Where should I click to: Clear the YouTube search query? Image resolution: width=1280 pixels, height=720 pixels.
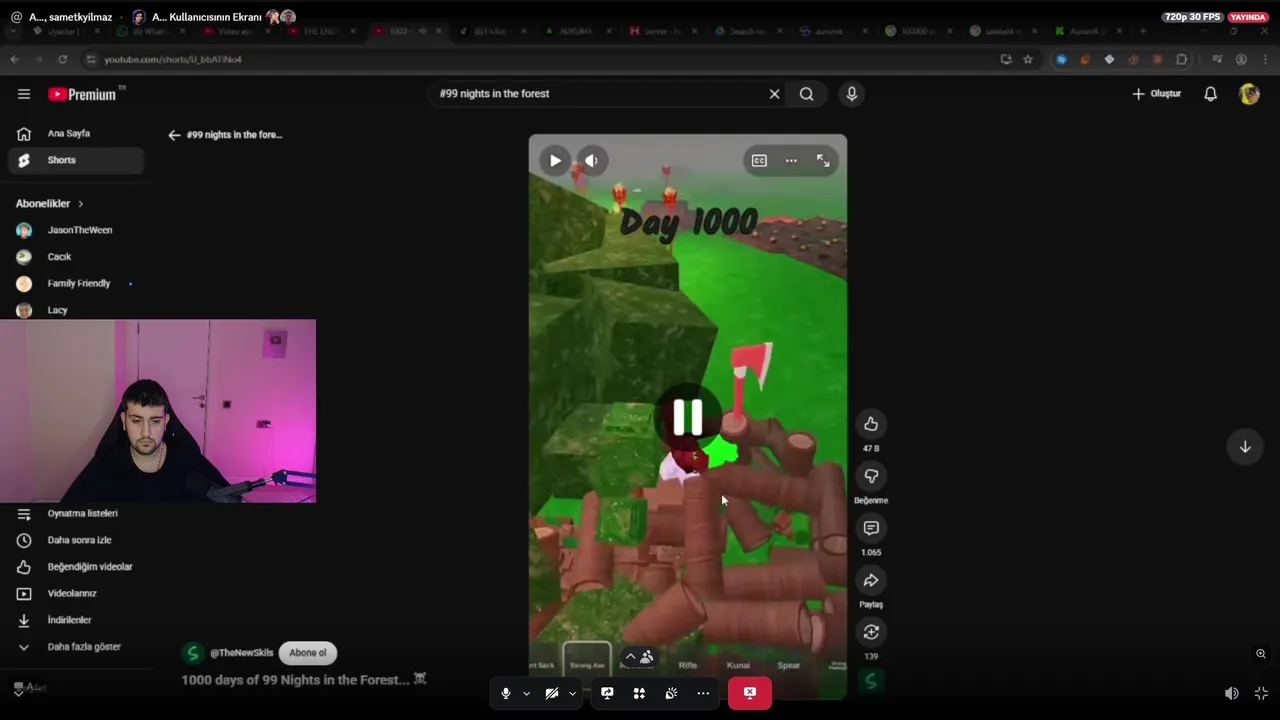[x=774, y=94]
